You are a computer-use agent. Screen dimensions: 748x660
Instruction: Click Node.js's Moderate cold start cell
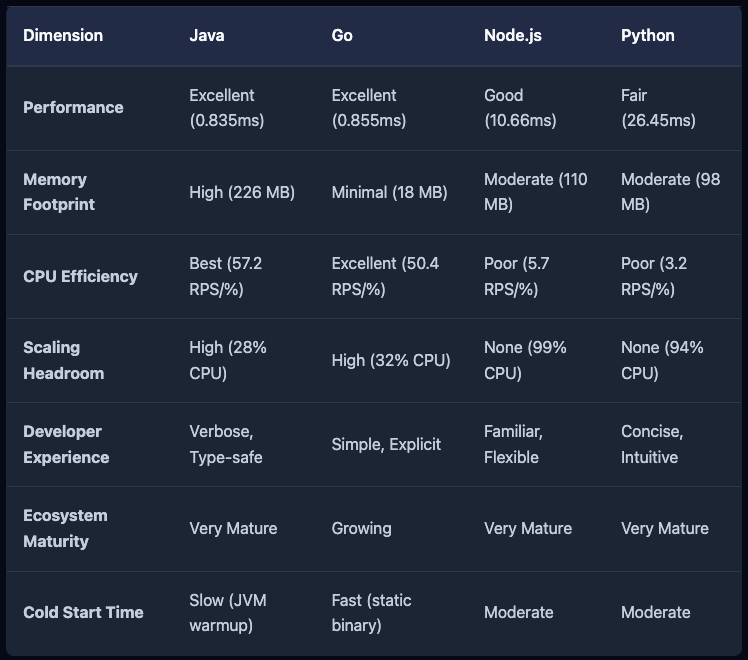(519, 612)
